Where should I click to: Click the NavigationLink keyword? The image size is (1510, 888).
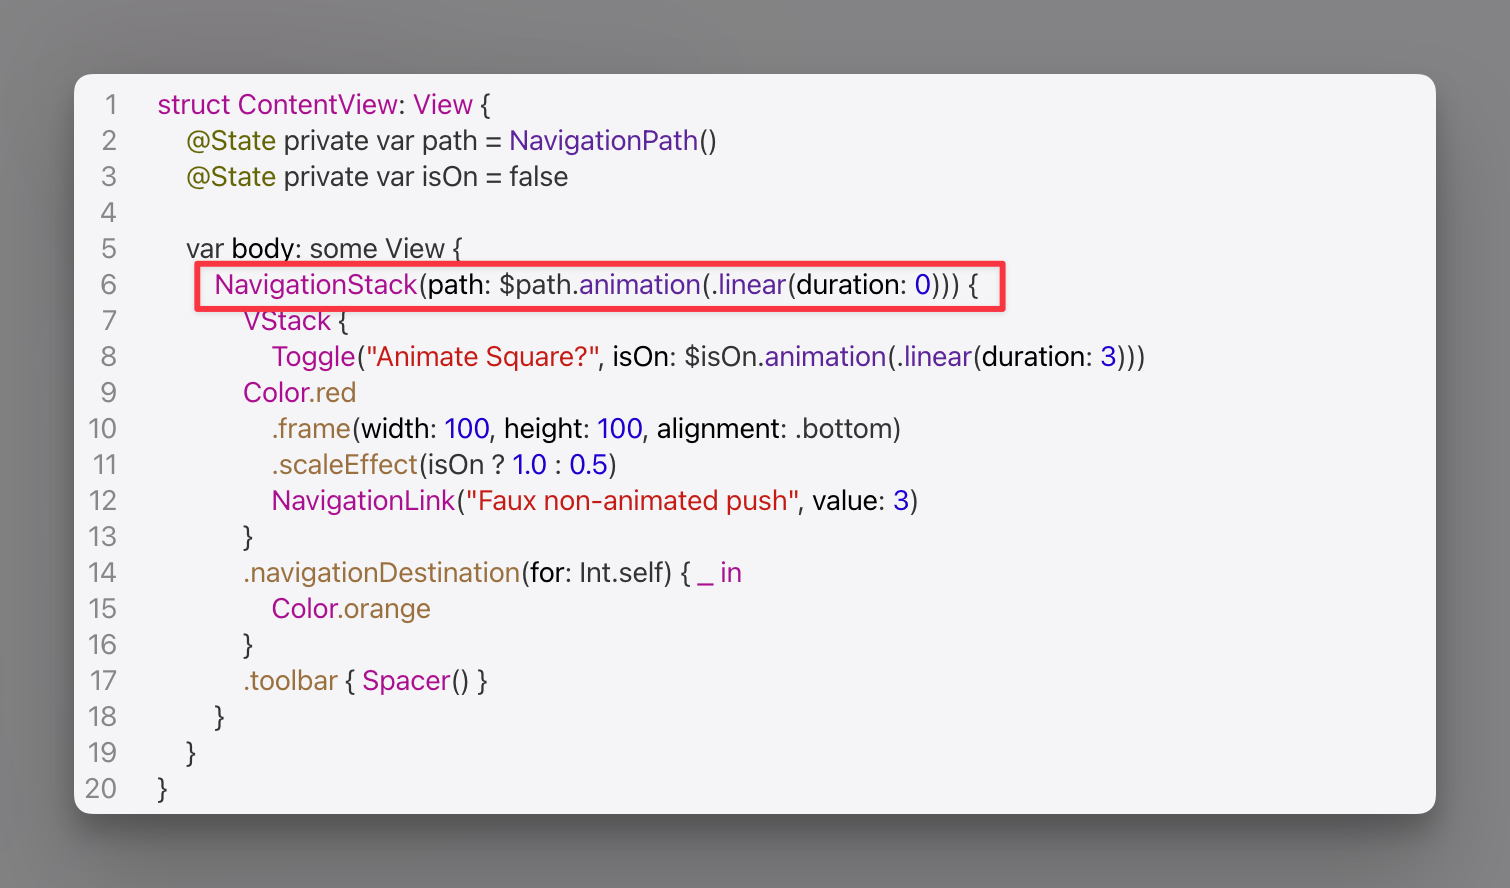click(x=363, y=501)
